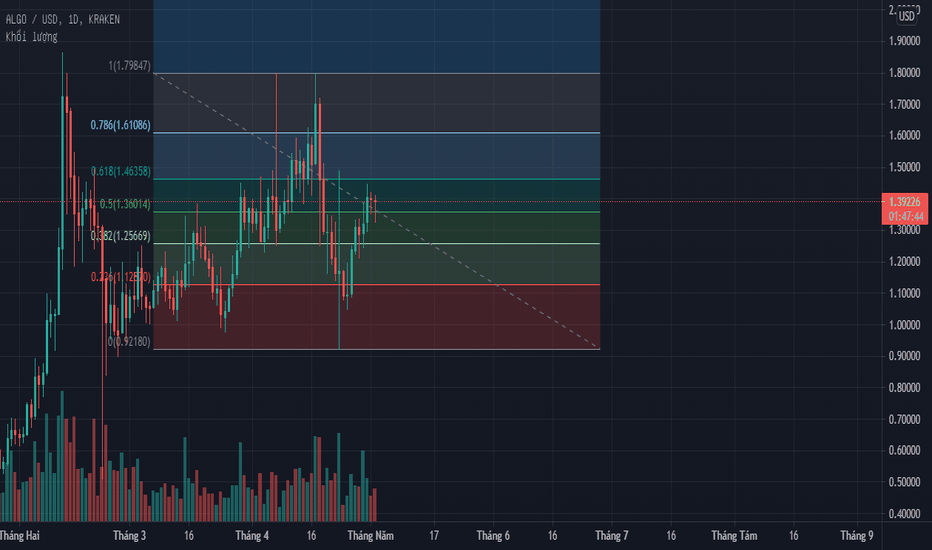Select Fibonacci label 0.786(1.61086)
The image size is (932, 550).
(121, 125)
